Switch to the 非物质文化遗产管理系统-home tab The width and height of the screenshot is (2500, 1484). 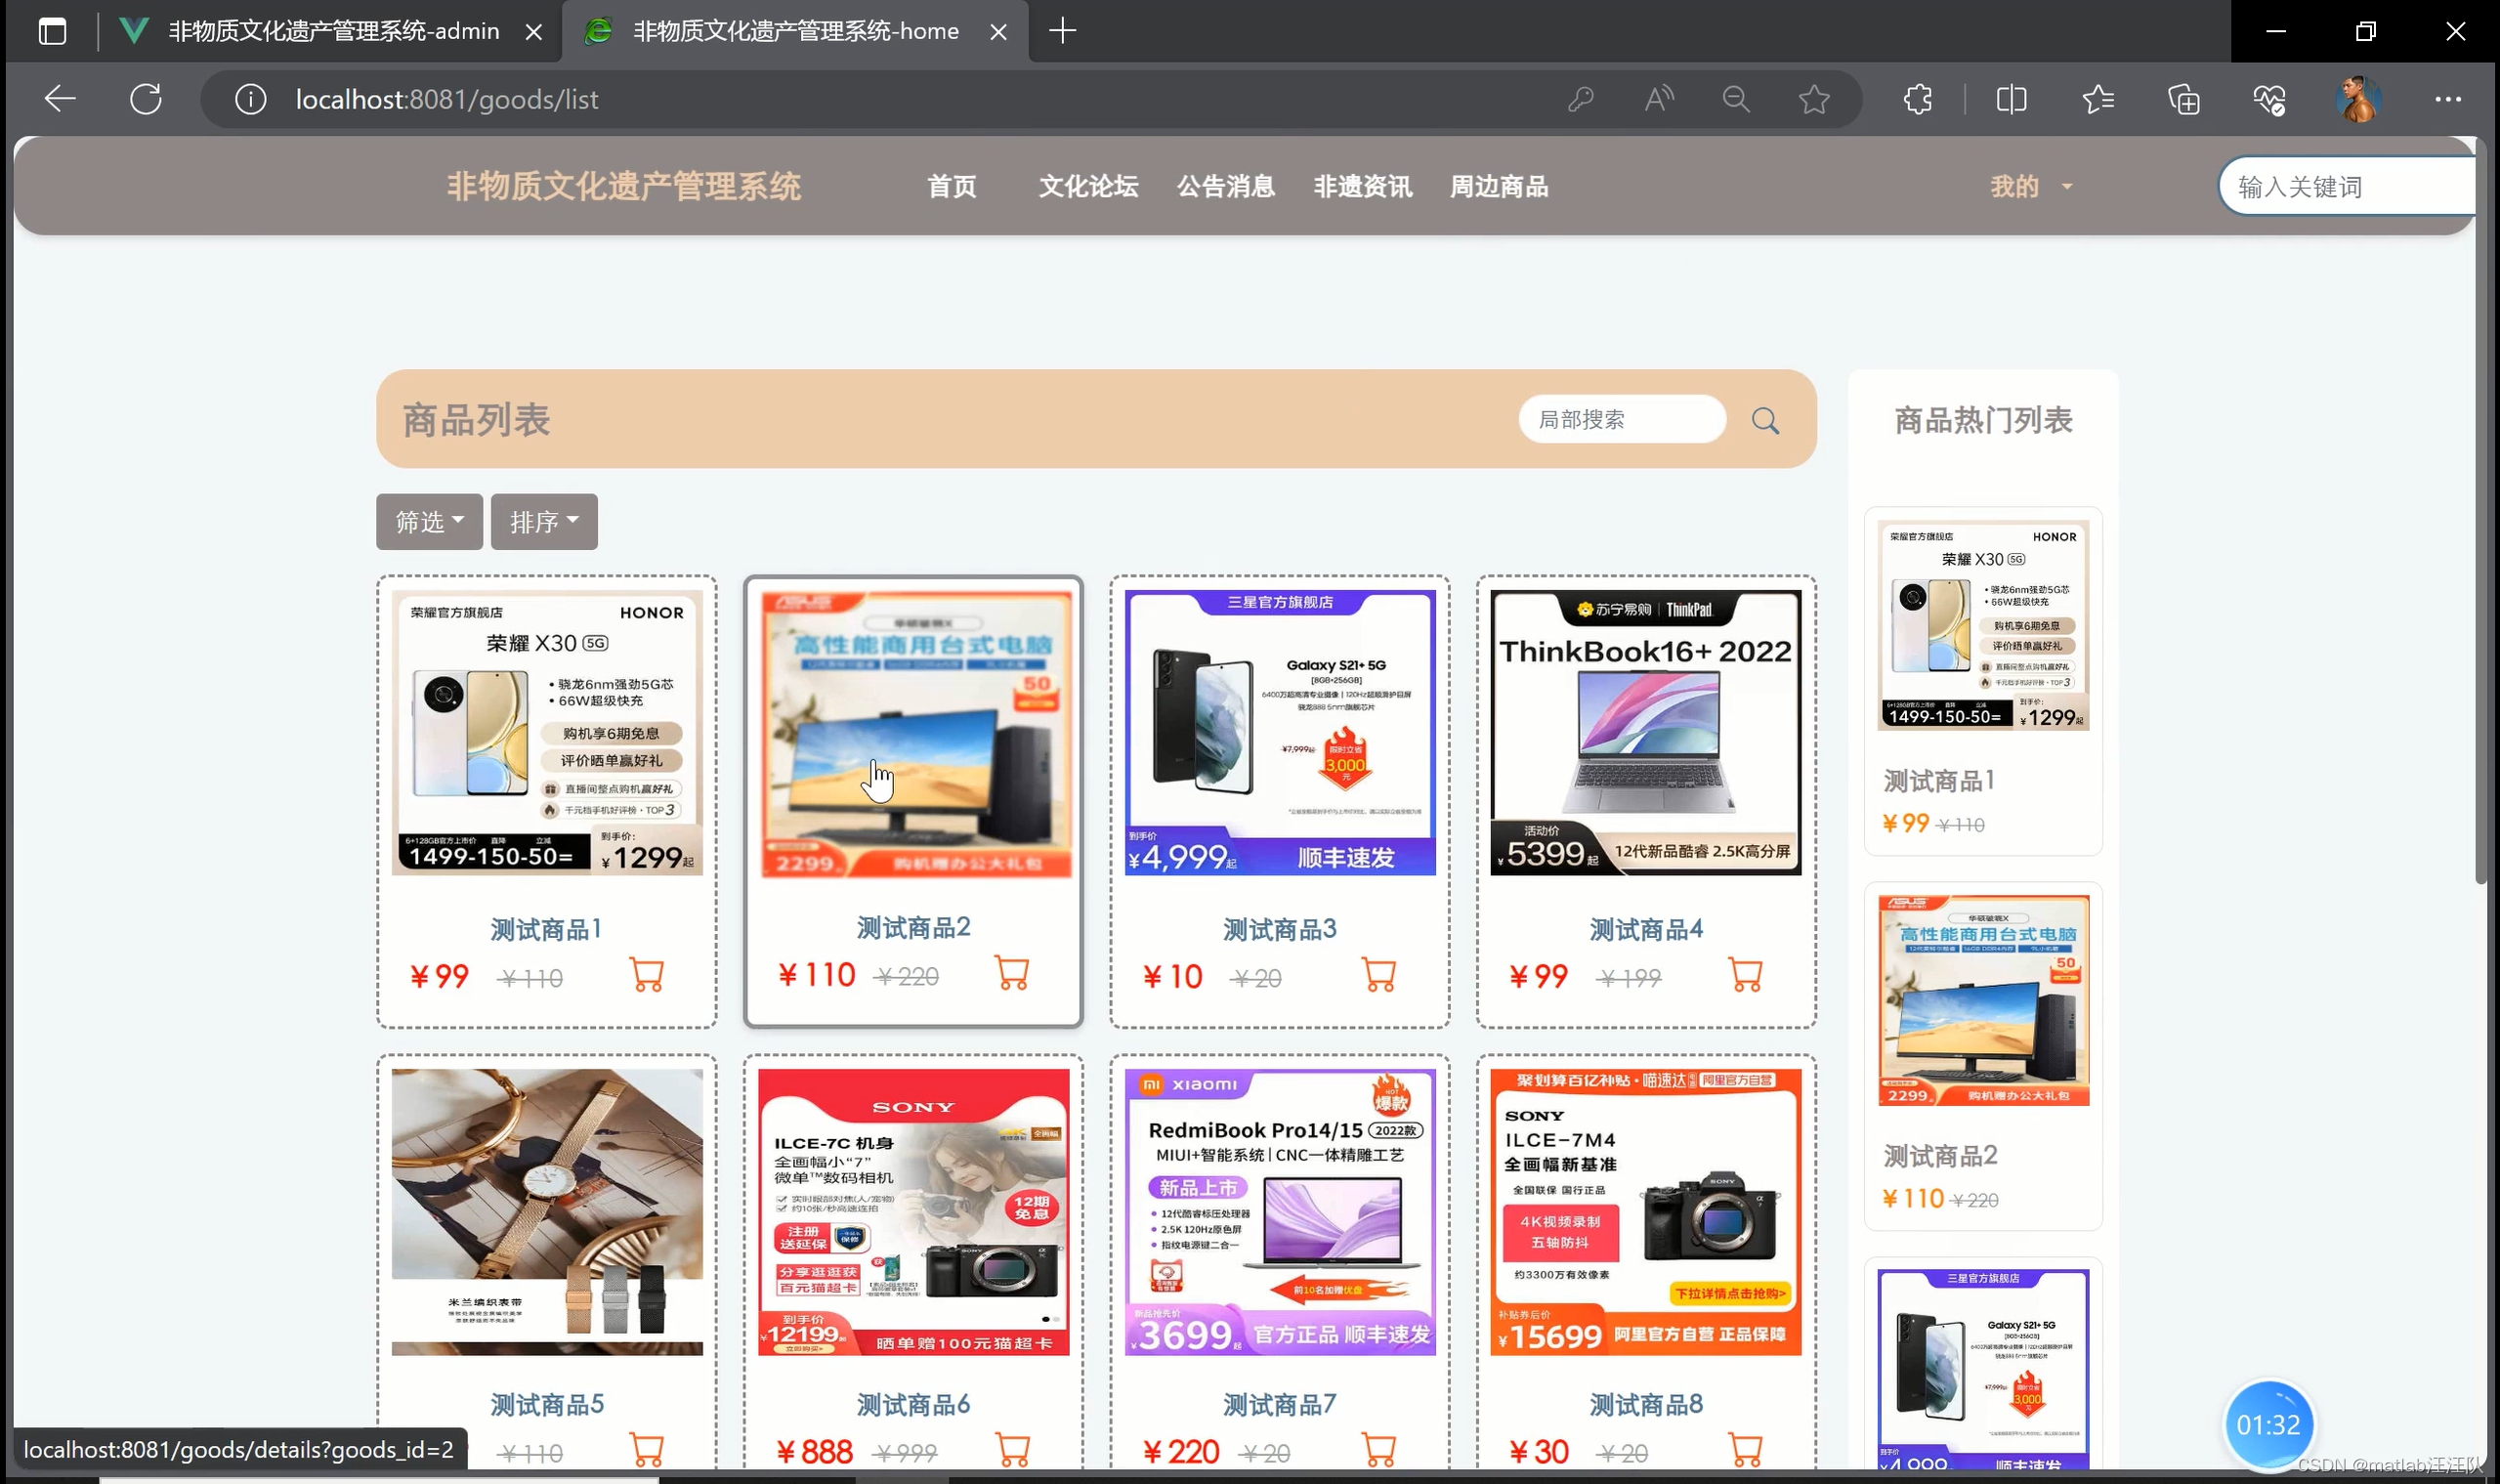796,32
